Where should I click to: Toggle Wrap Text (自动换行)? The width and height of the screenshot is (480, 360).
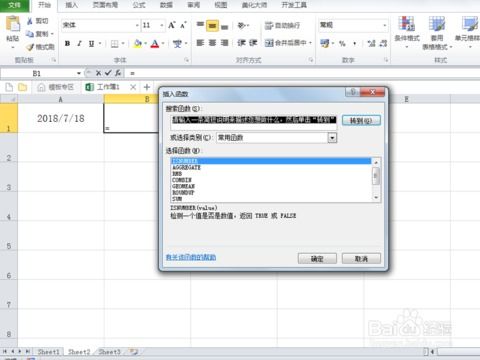pos(282,25)
